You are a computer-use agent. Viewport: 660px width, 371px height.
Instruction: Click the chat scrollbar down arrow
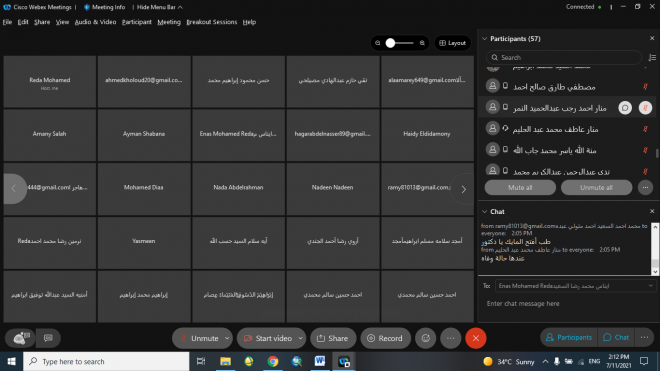coord(655,272)
